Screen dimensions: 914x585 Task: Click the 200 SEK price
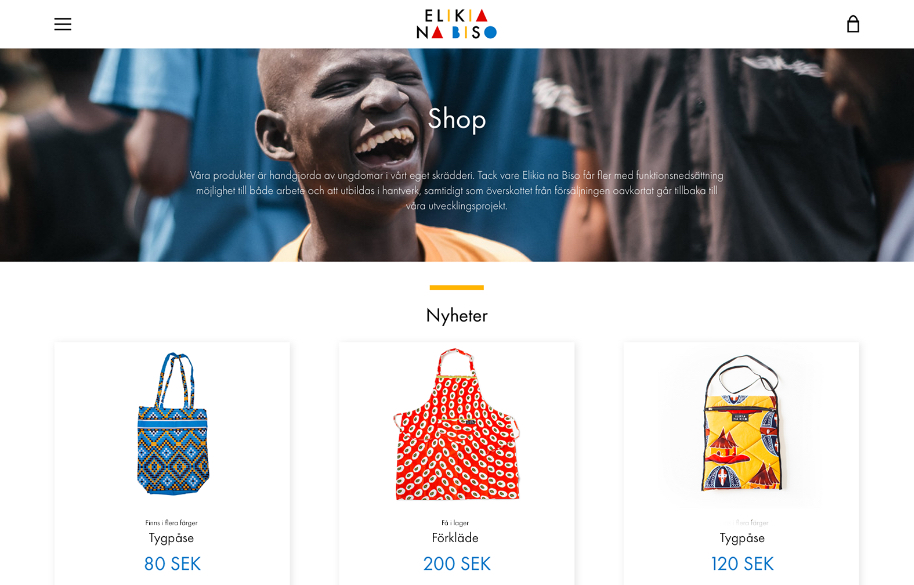coord(456,563)
